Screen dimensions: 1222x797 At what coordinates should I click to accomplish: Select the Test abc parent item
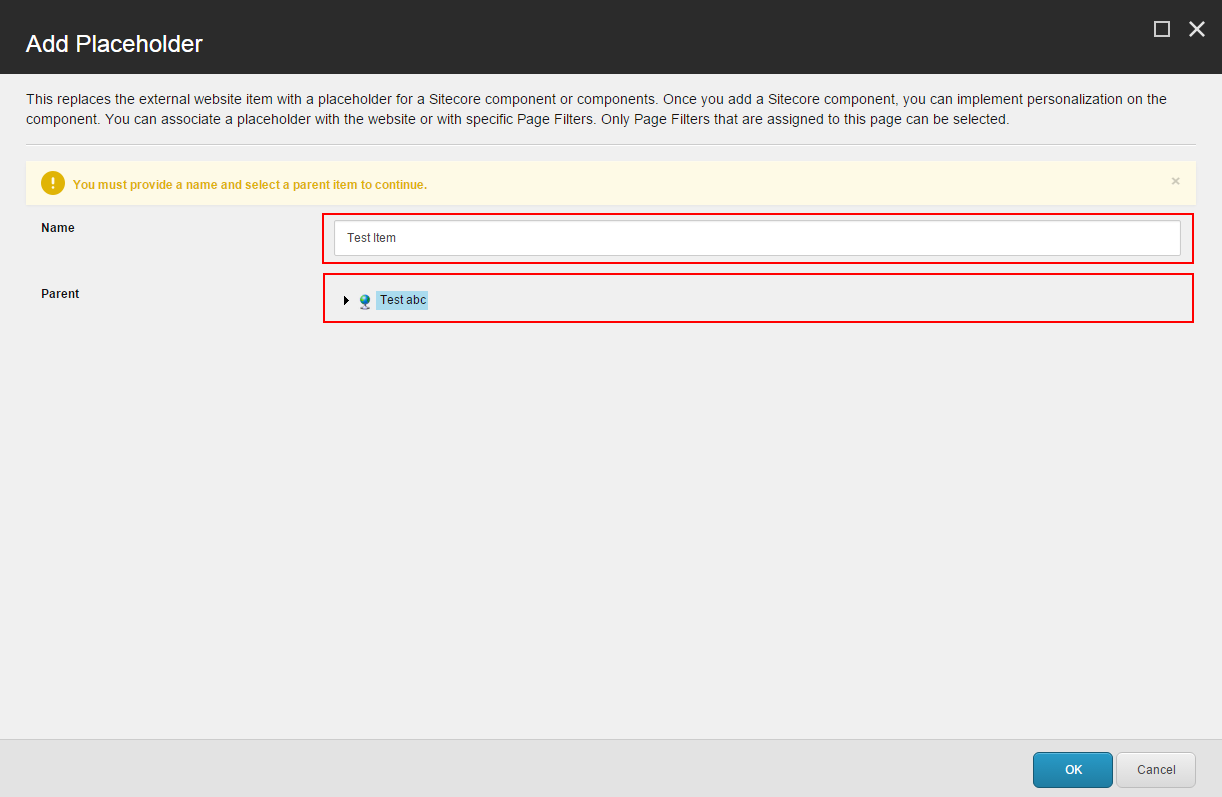[403, 300]
